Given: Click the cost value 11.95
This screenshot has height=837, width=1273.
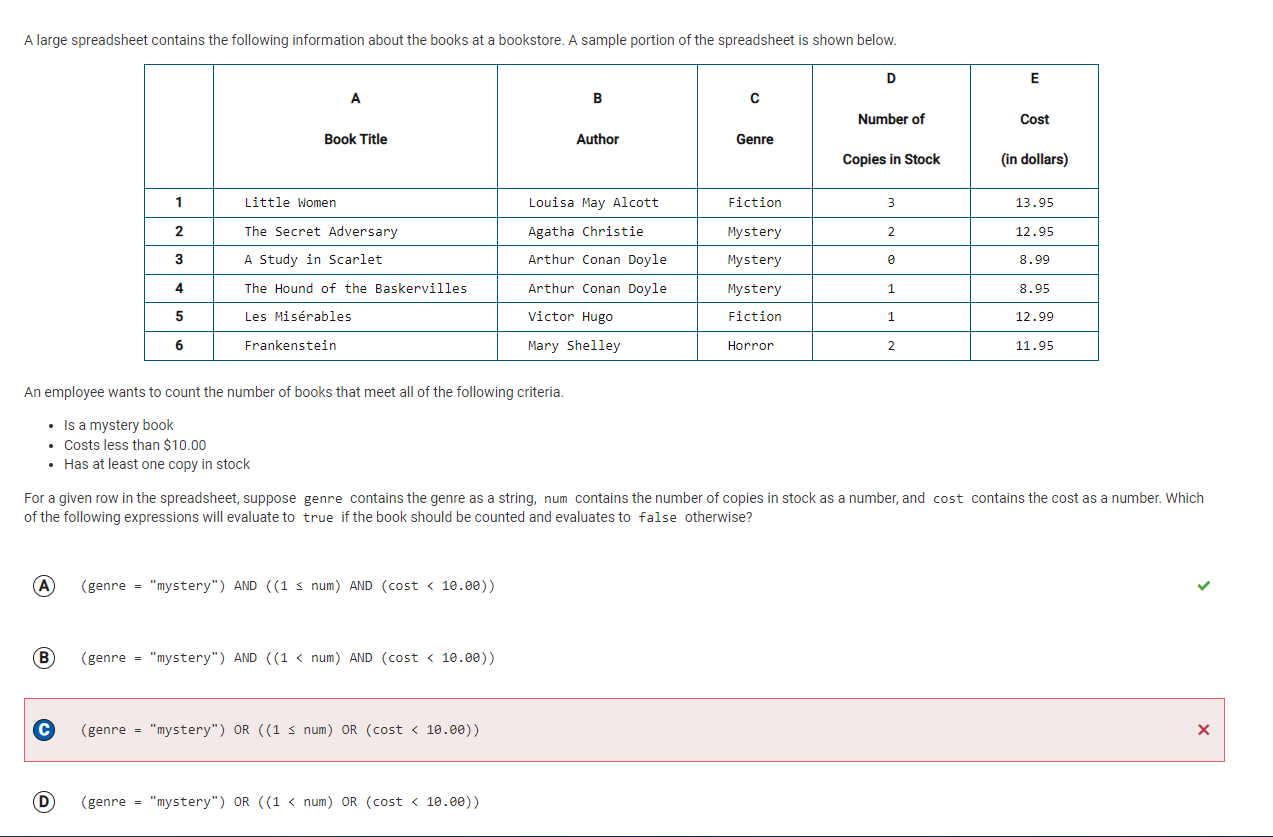Looking at the screenshot, I should 1034,346.
